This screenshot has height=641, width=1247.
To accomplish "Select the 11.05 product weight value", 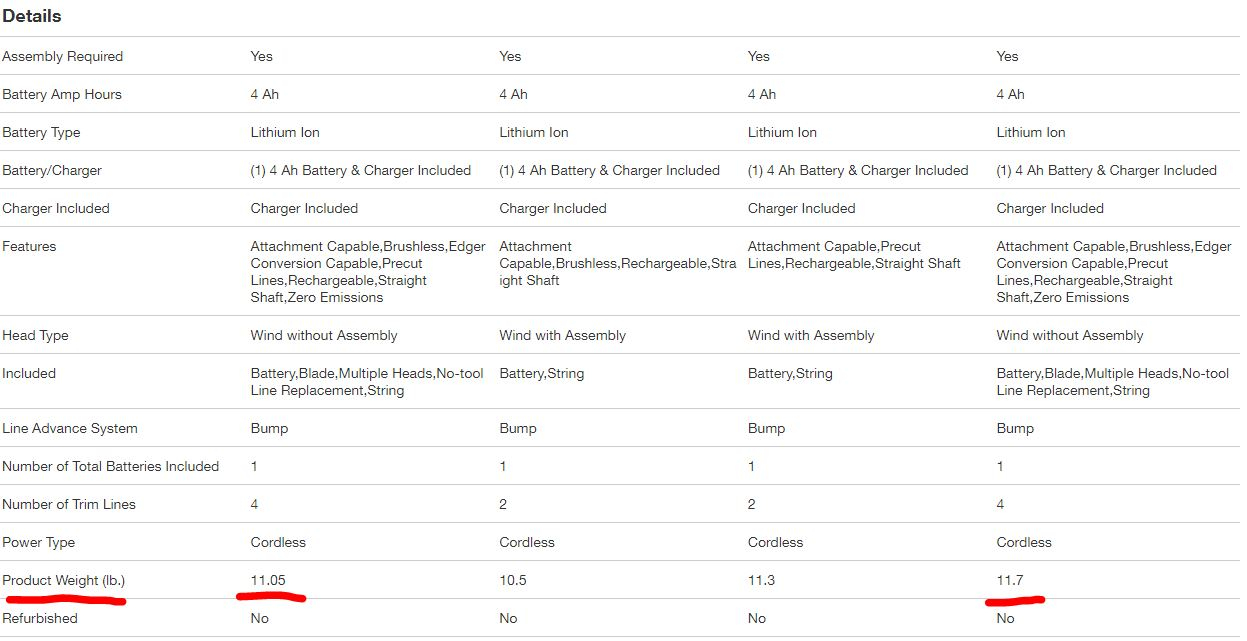I will [x=269, y=580].
